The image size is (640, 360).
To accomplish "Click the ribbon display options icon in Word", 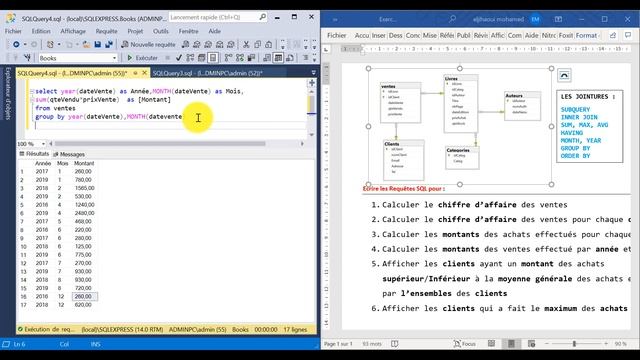I will point(558,19).
